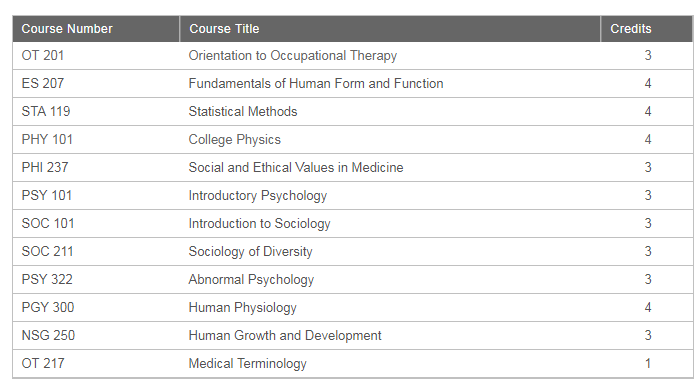Click the PSY 101 course number
Image resolution: width=699 pixels, height=390 pixels.
point(46,196)
